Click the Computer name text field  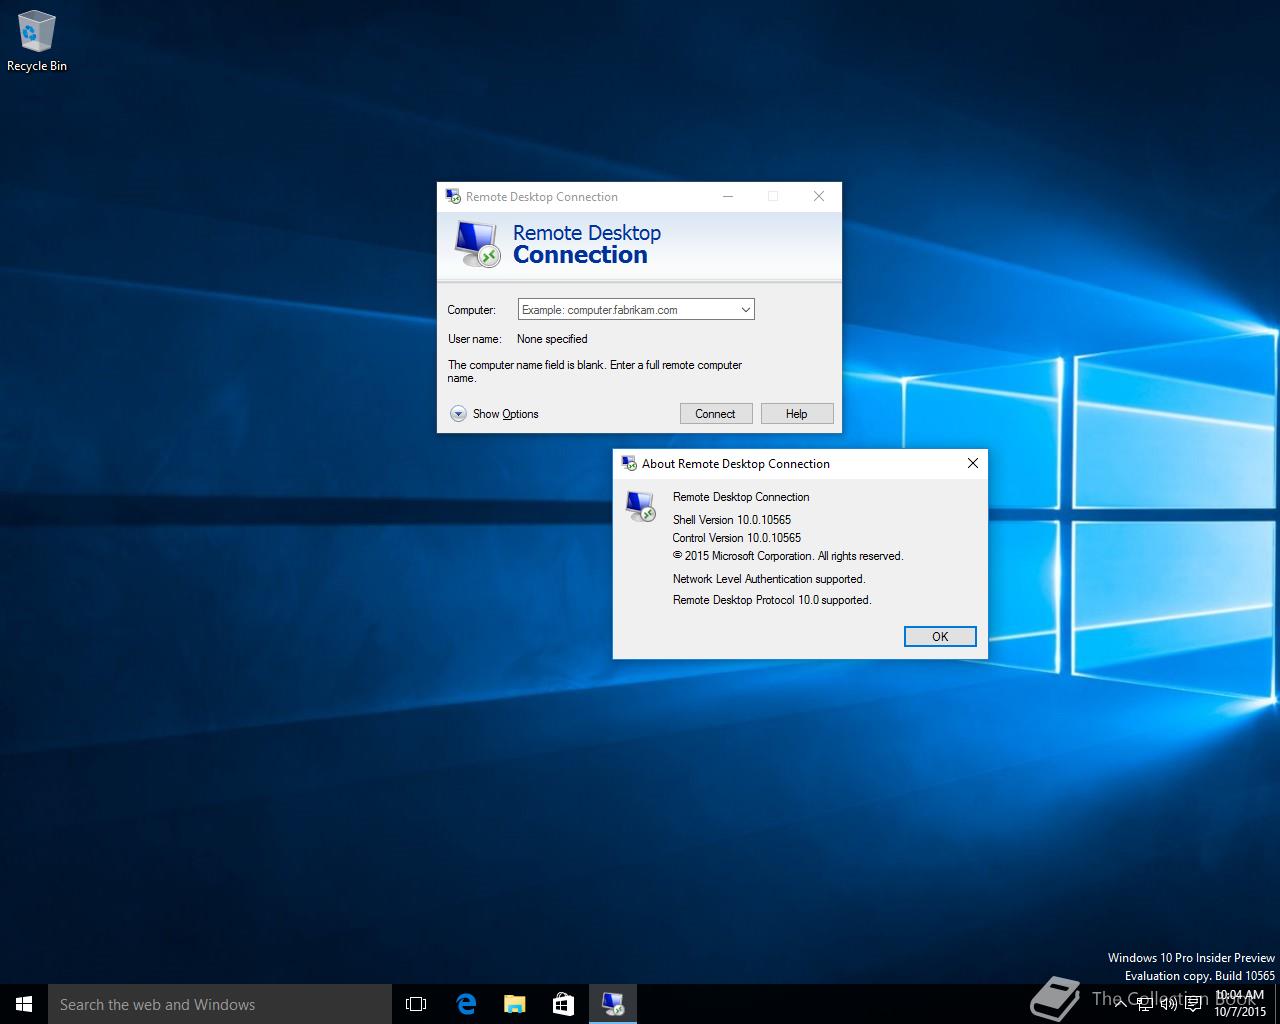(x=626, y=310)
